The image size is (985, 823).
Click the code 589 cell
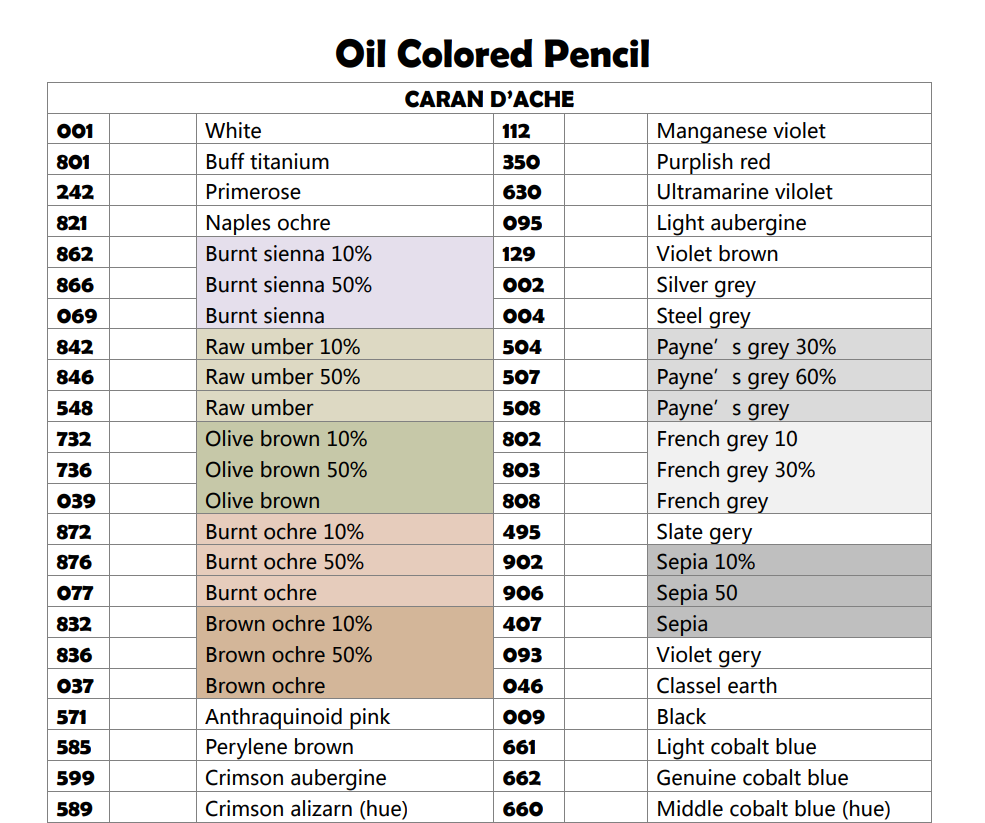pyautogui.click(x=79, y=808)
